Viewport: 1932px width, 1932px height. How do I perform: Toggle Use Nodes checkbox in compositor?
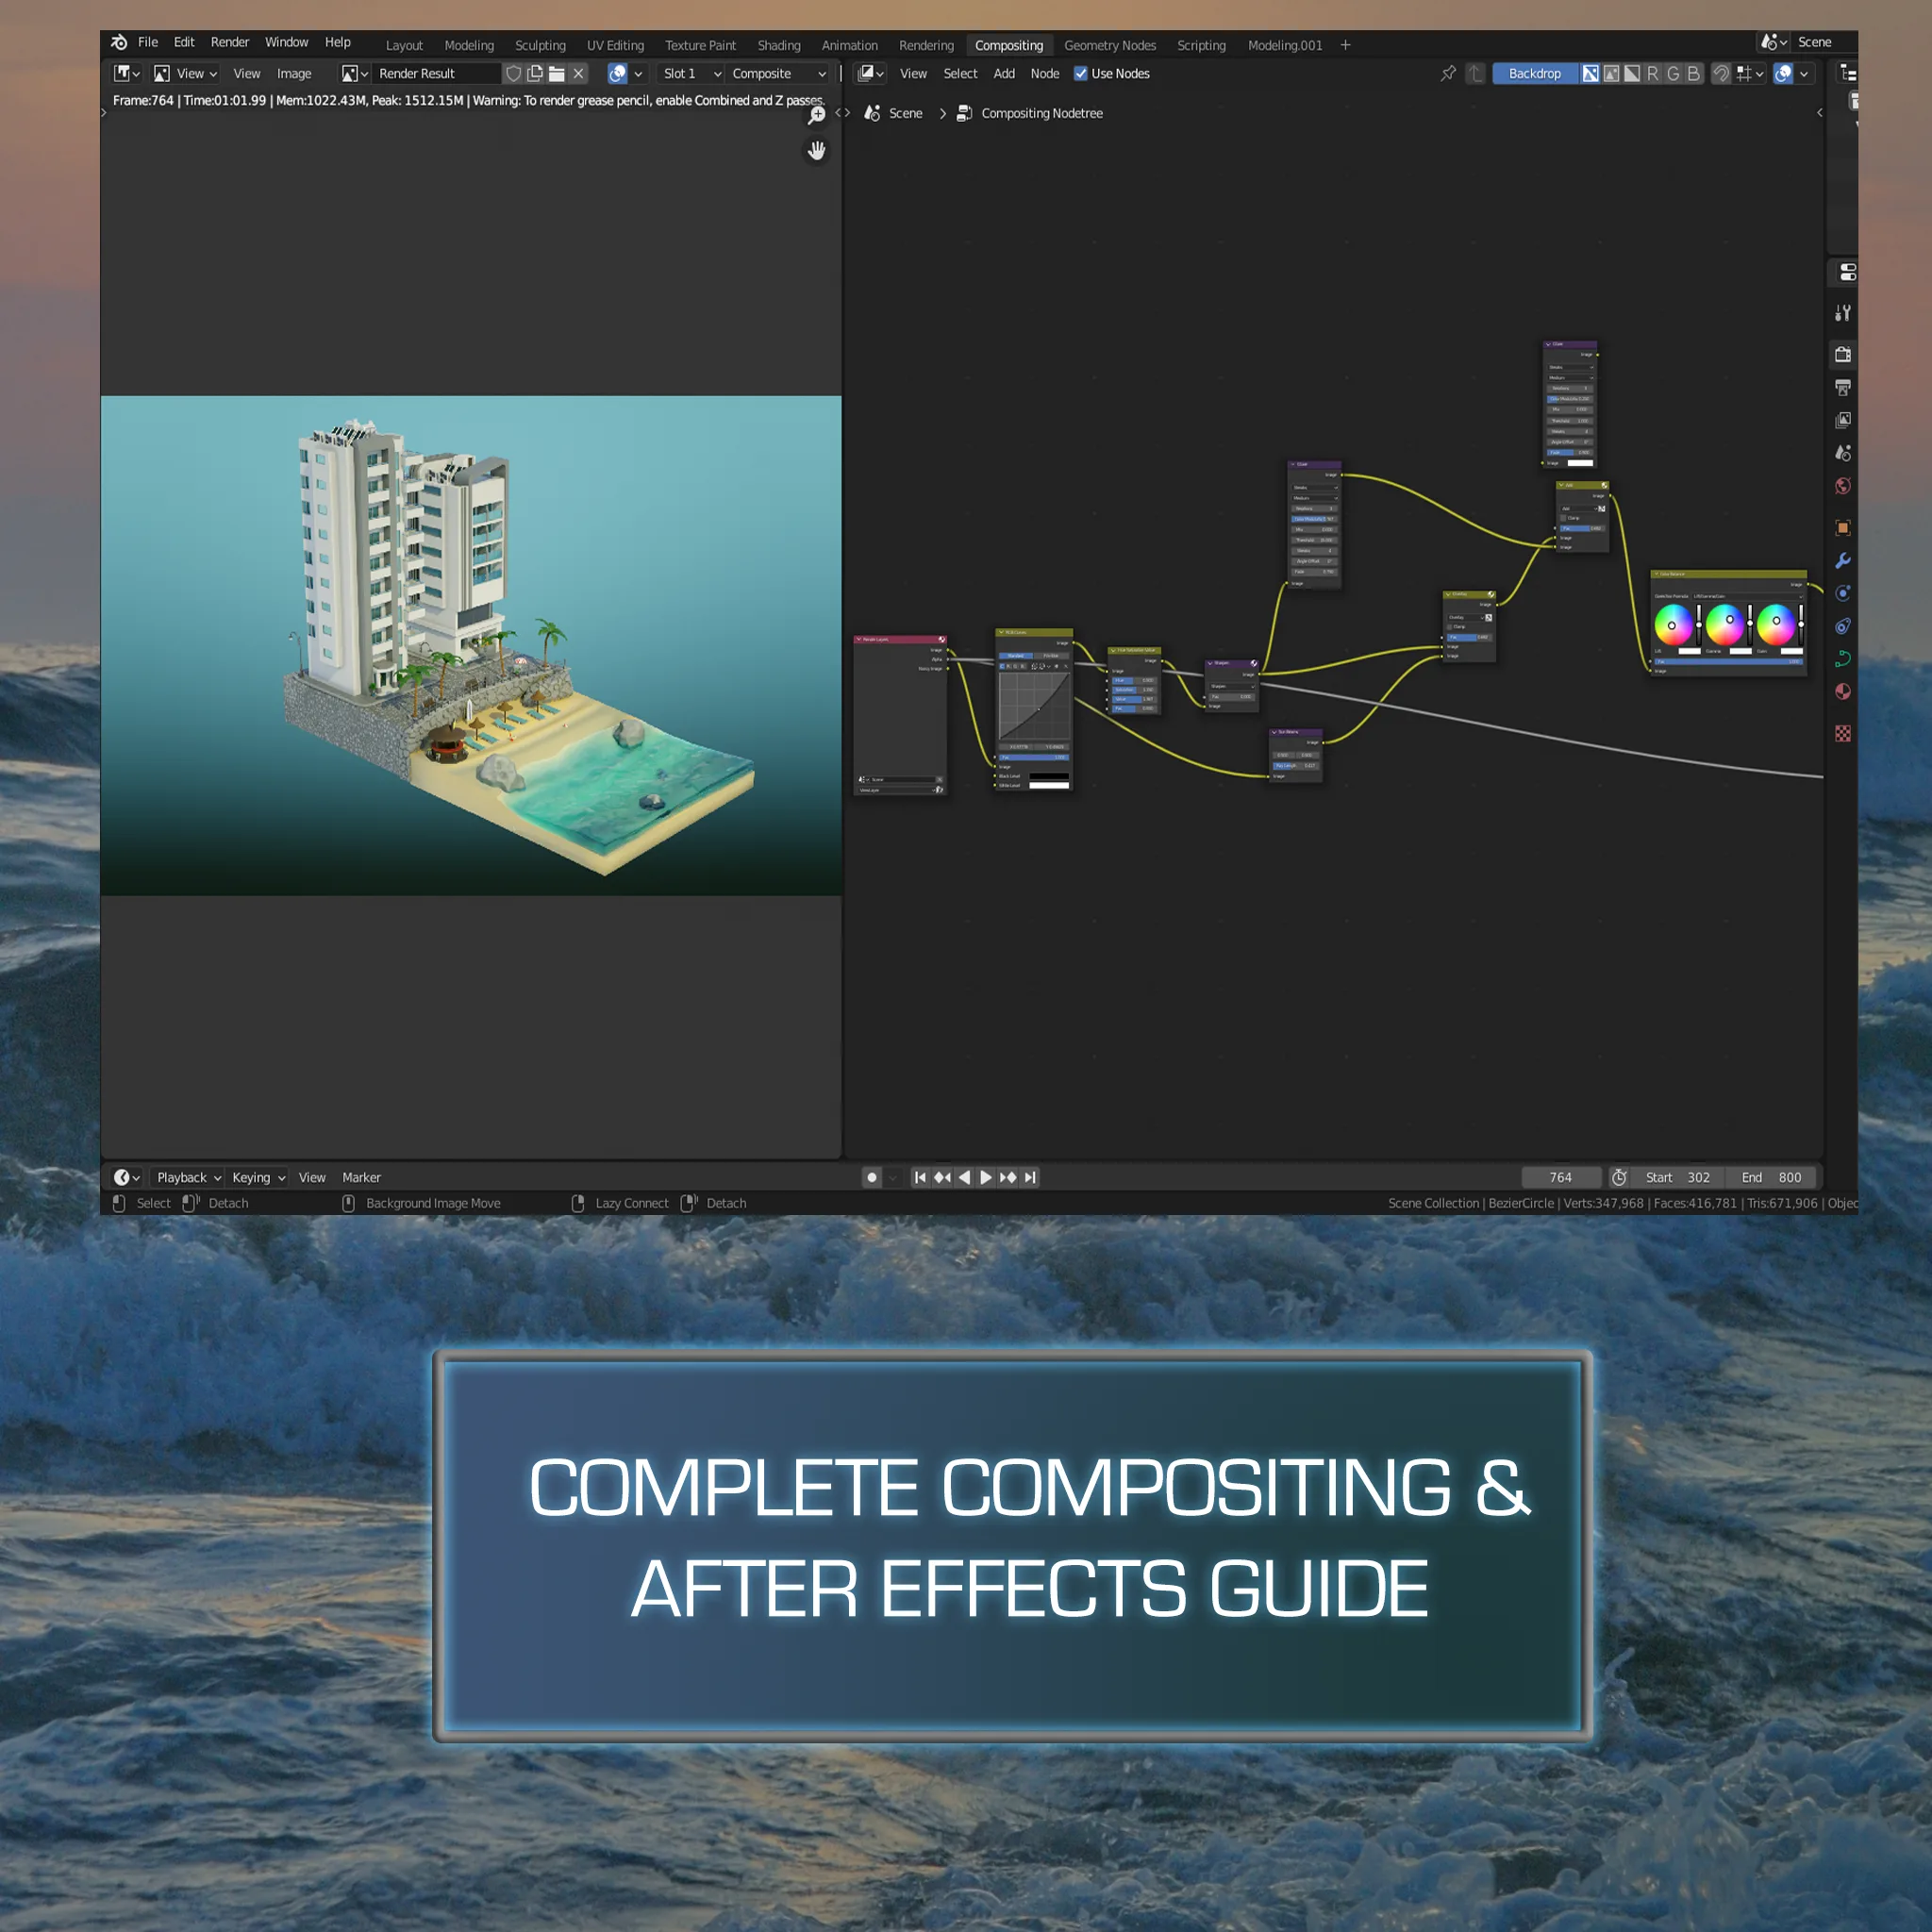coord(1085,75)
